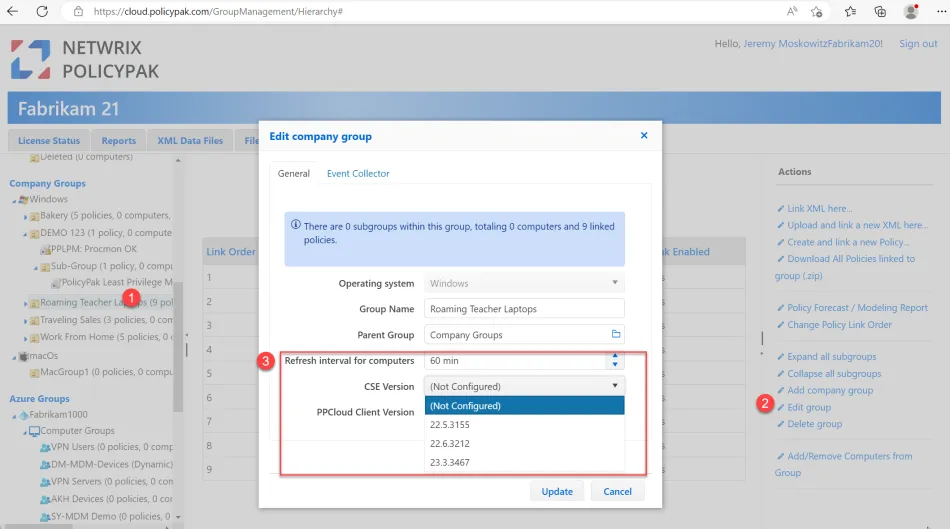Image resolution: width=950 pixels, height=529 pixels.
Task: Click the browser back arrow
Action: [x=13, y=12]
